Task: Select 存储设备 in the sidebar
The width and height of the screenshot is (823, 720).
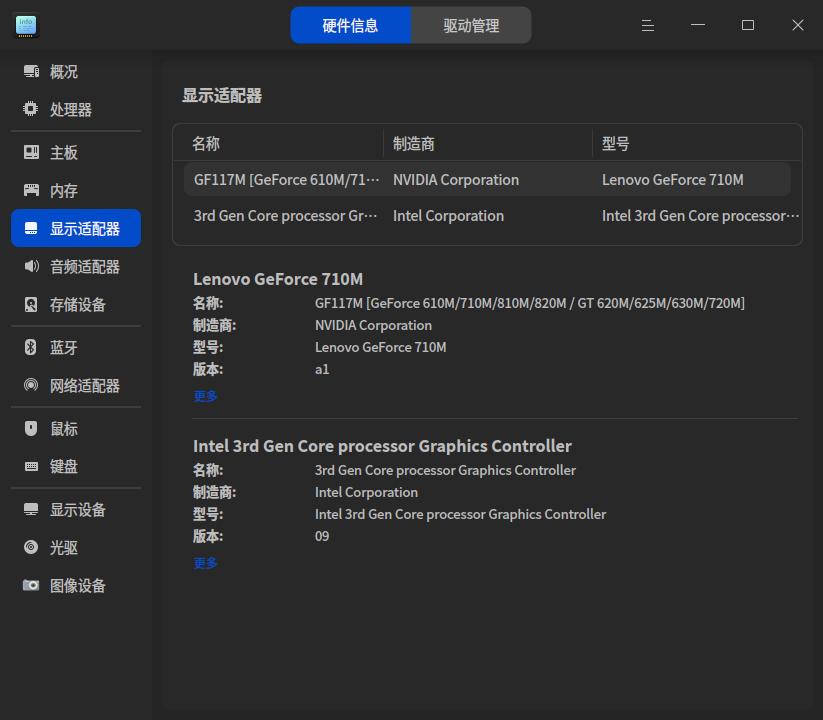Action: click(x=78, y=304)
